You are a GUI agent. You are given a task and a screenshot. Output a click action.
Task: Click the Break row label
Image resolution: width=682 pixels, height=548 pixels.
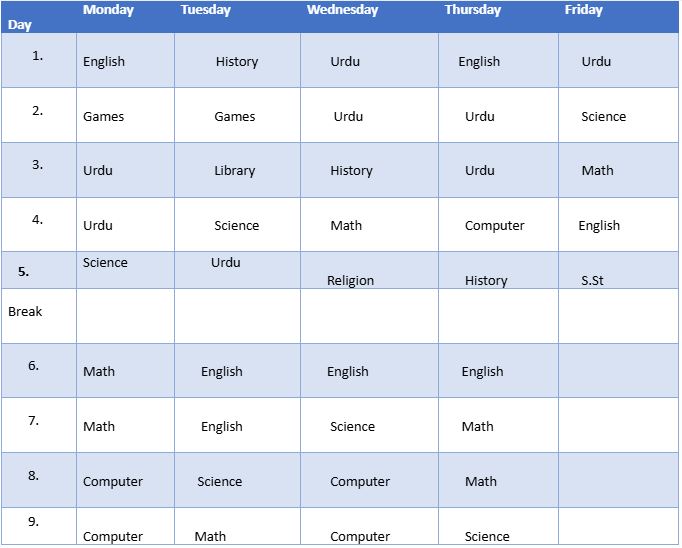39,316
